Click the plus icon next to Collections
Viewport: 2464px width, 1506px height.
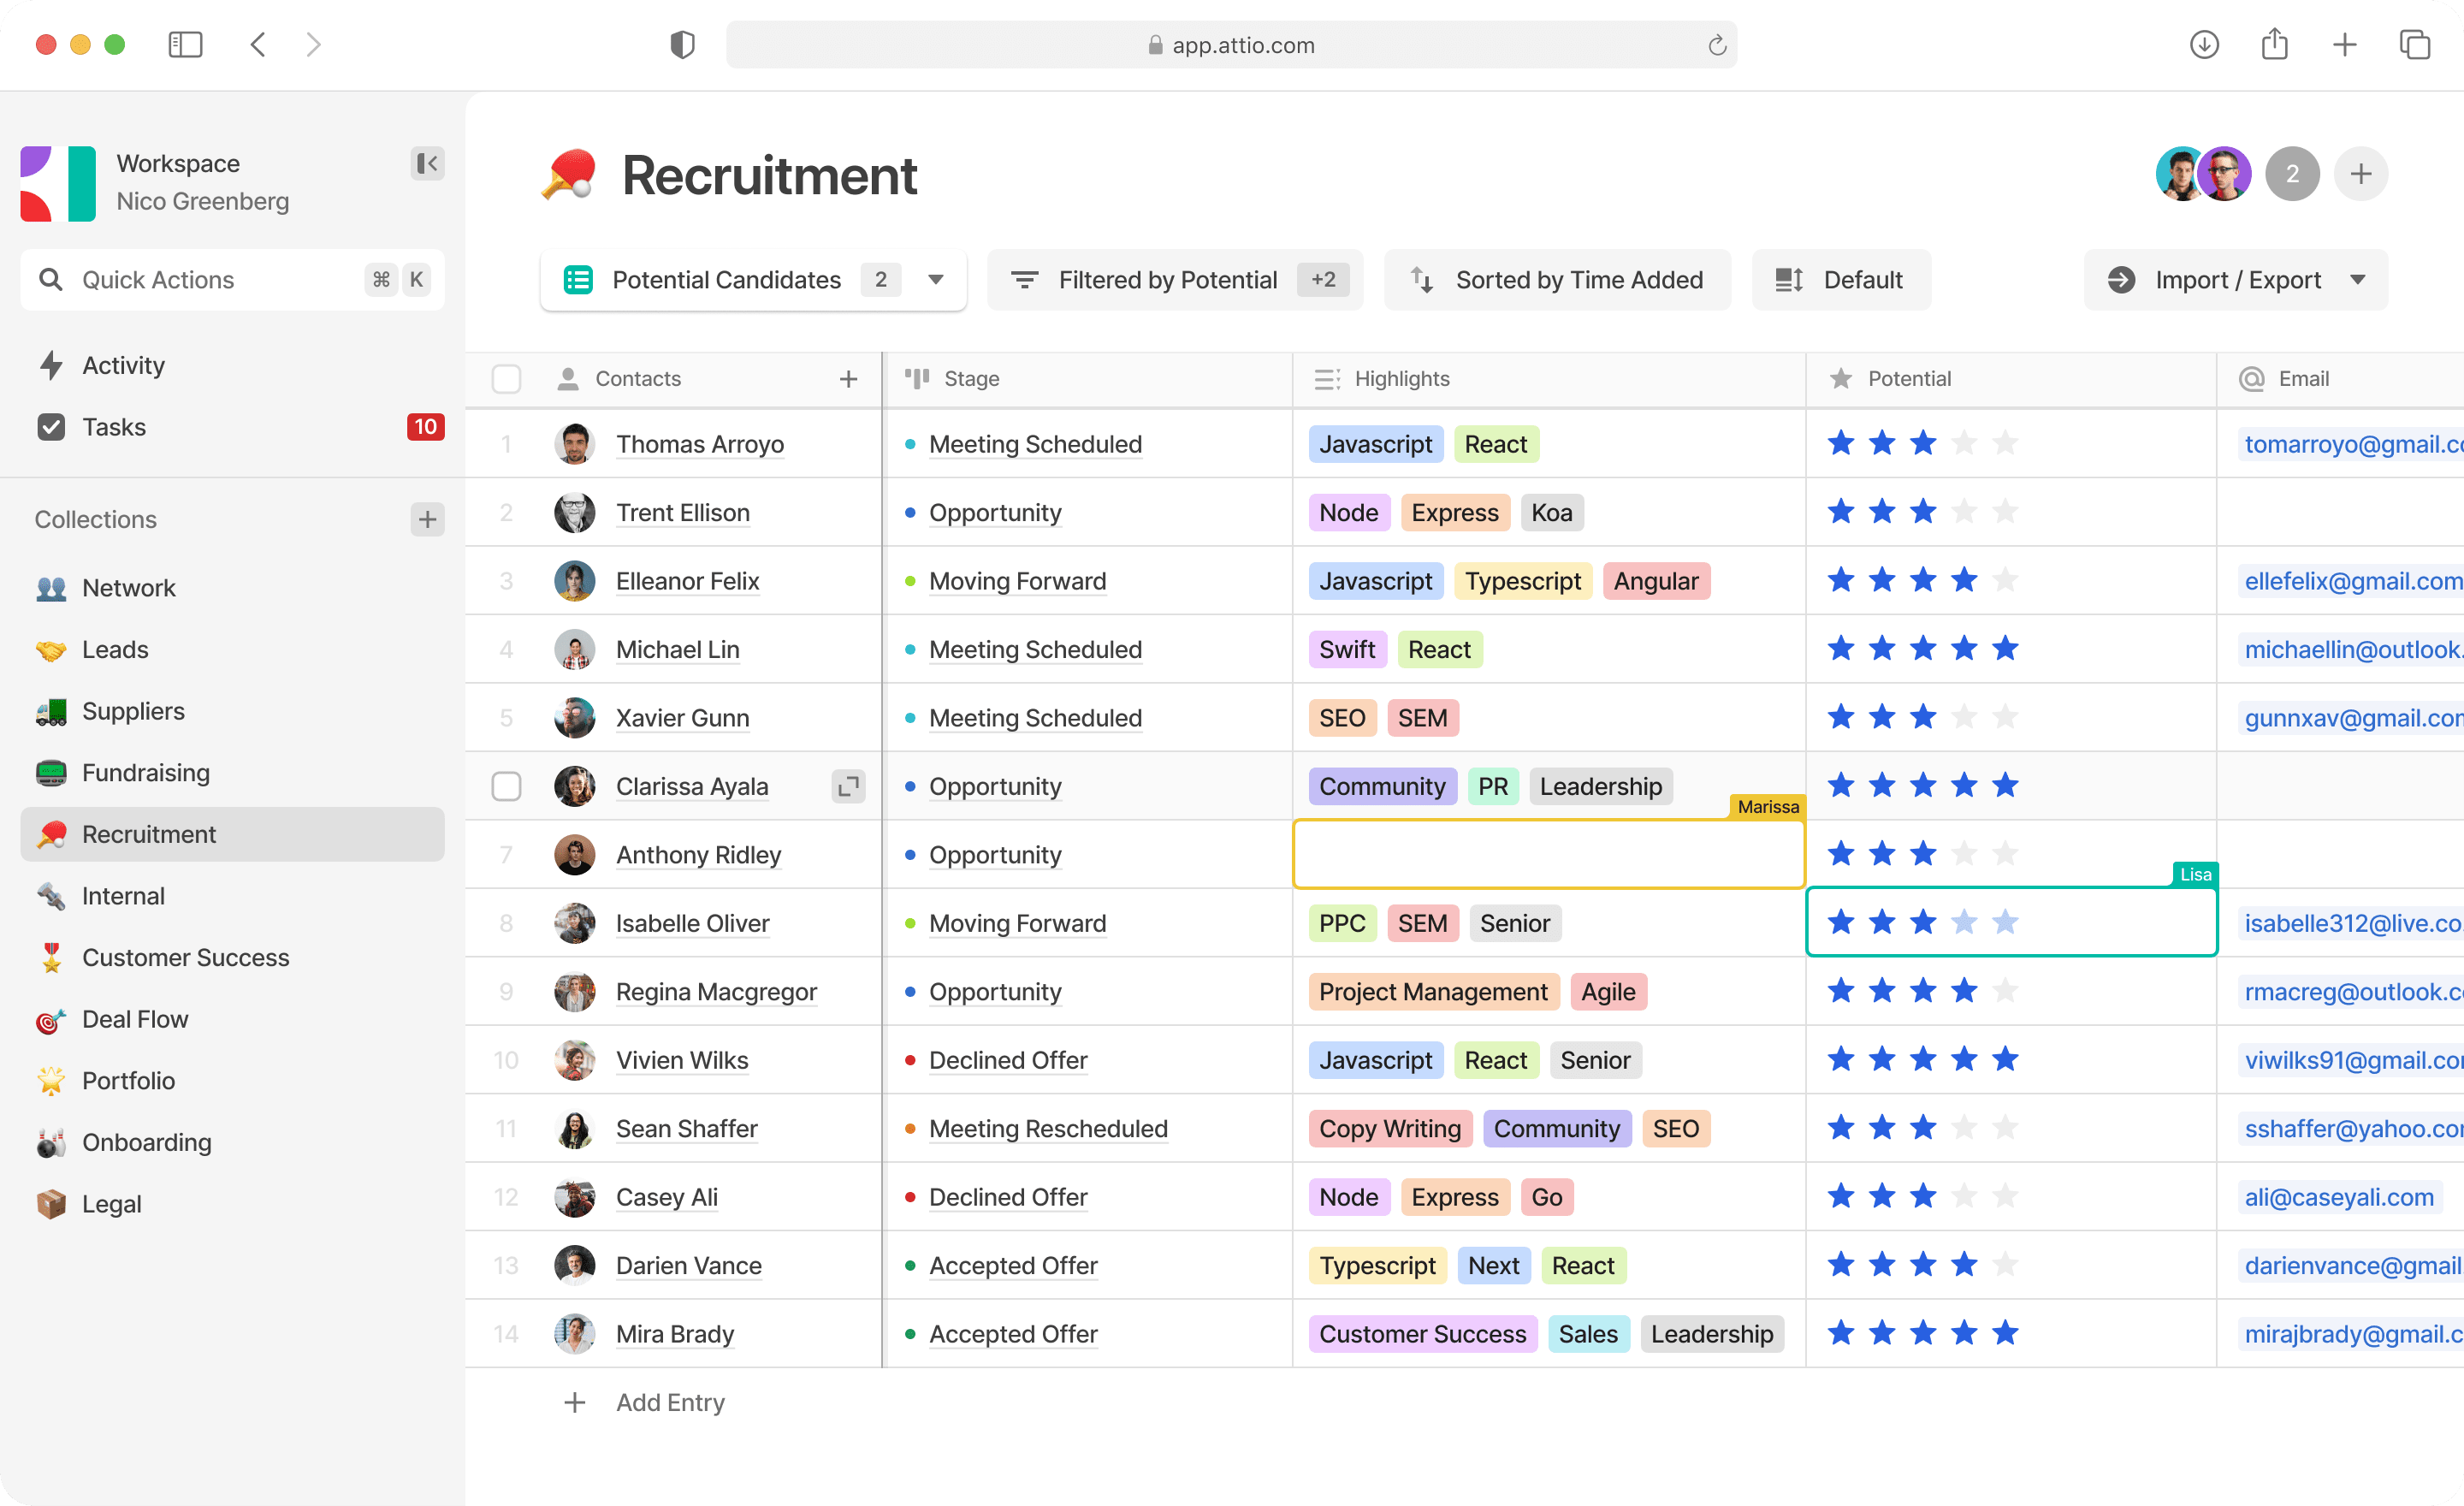click(427, 519)
